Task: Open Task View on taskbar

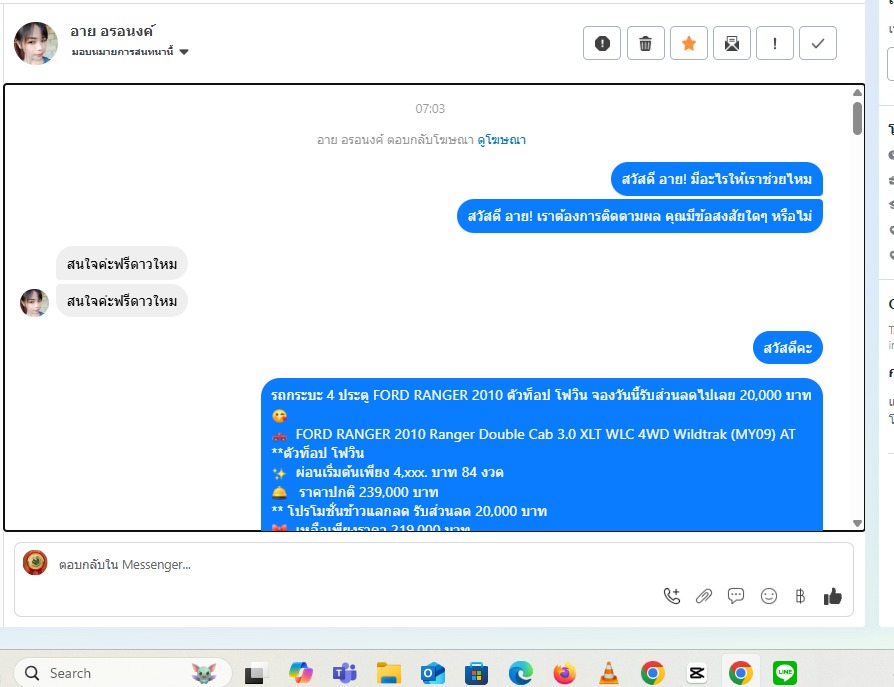Action: tap(254, 674)
